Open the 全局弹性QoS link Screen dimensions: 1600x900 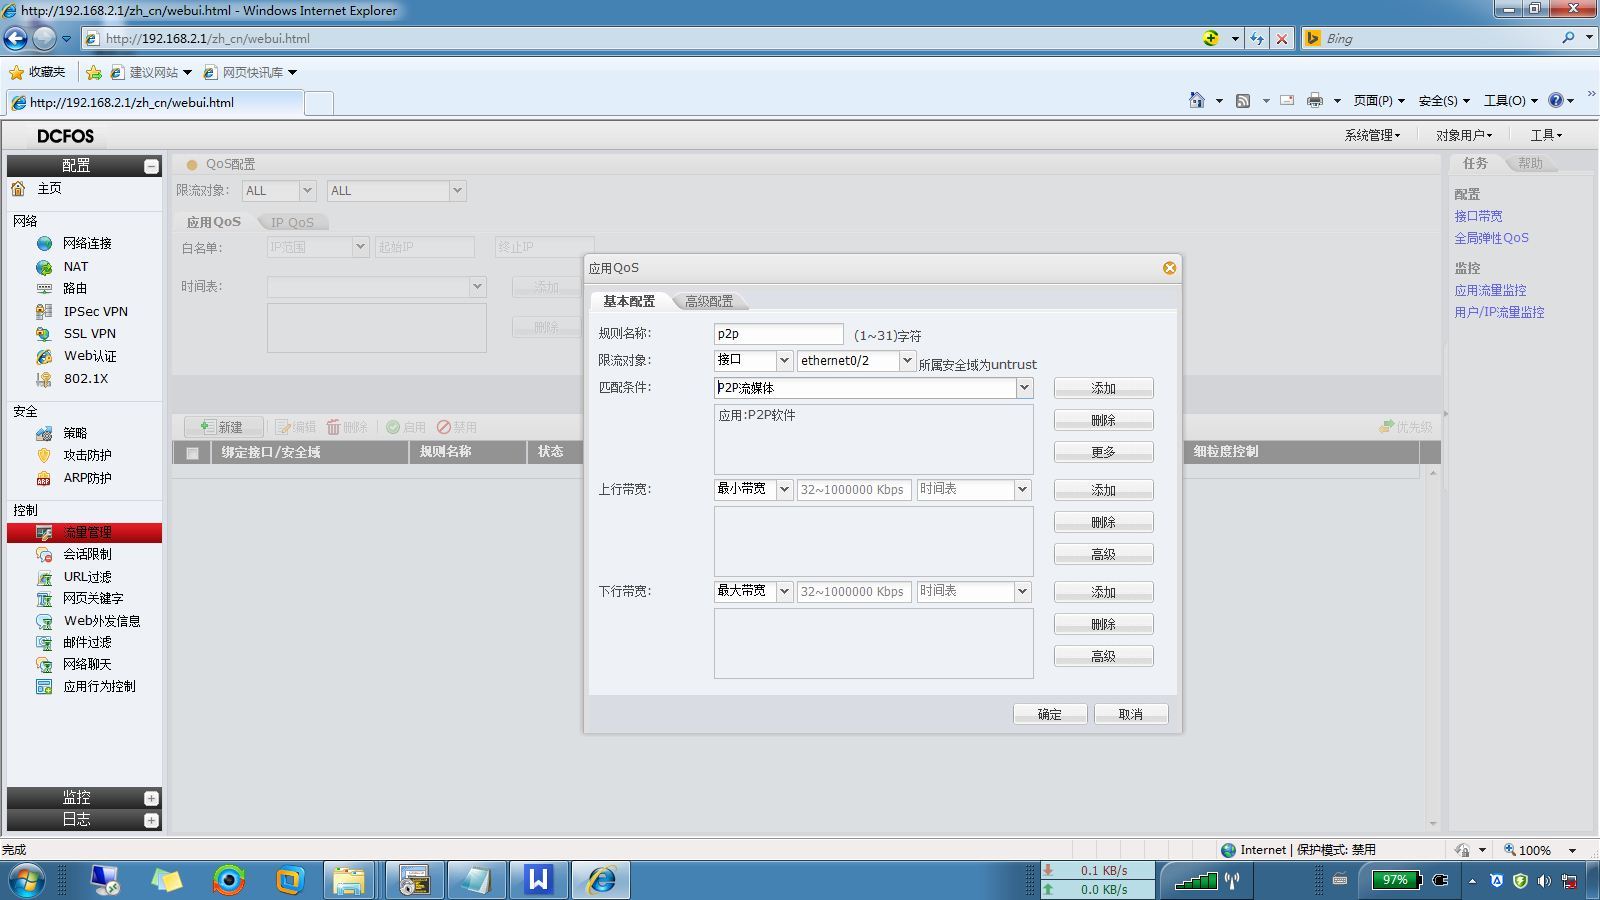[1491, 238]
